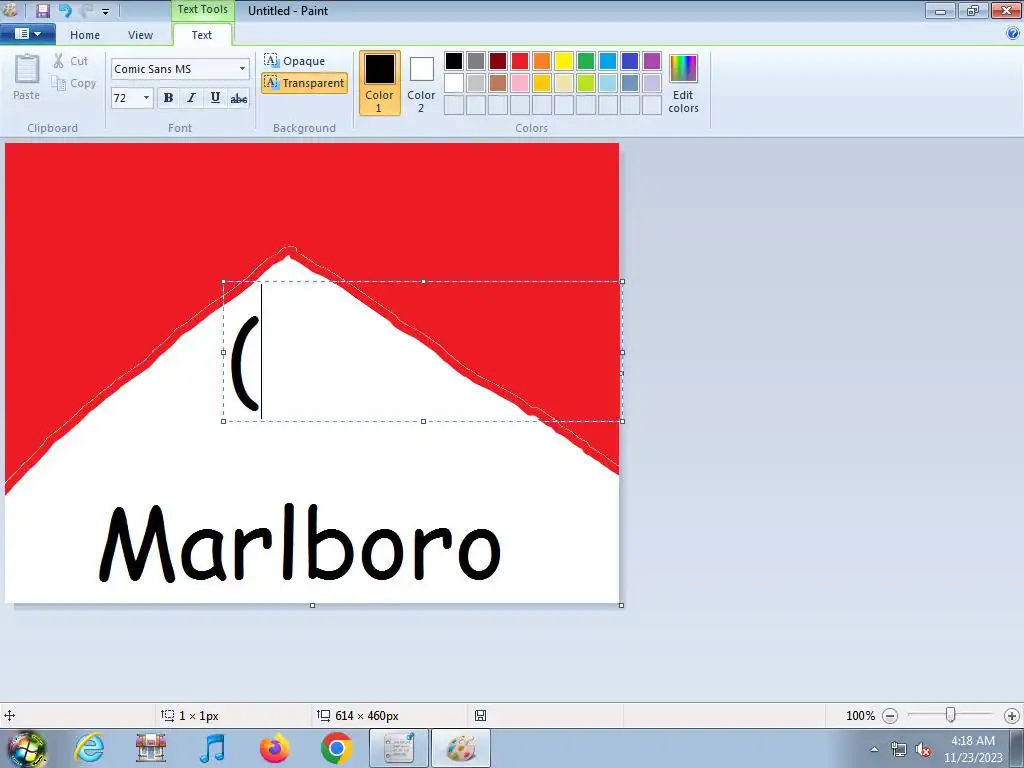Viewport: 1024px width, 768px height.
Task: Toggle Underline text formatting
Action: click(x=215, y=98)
